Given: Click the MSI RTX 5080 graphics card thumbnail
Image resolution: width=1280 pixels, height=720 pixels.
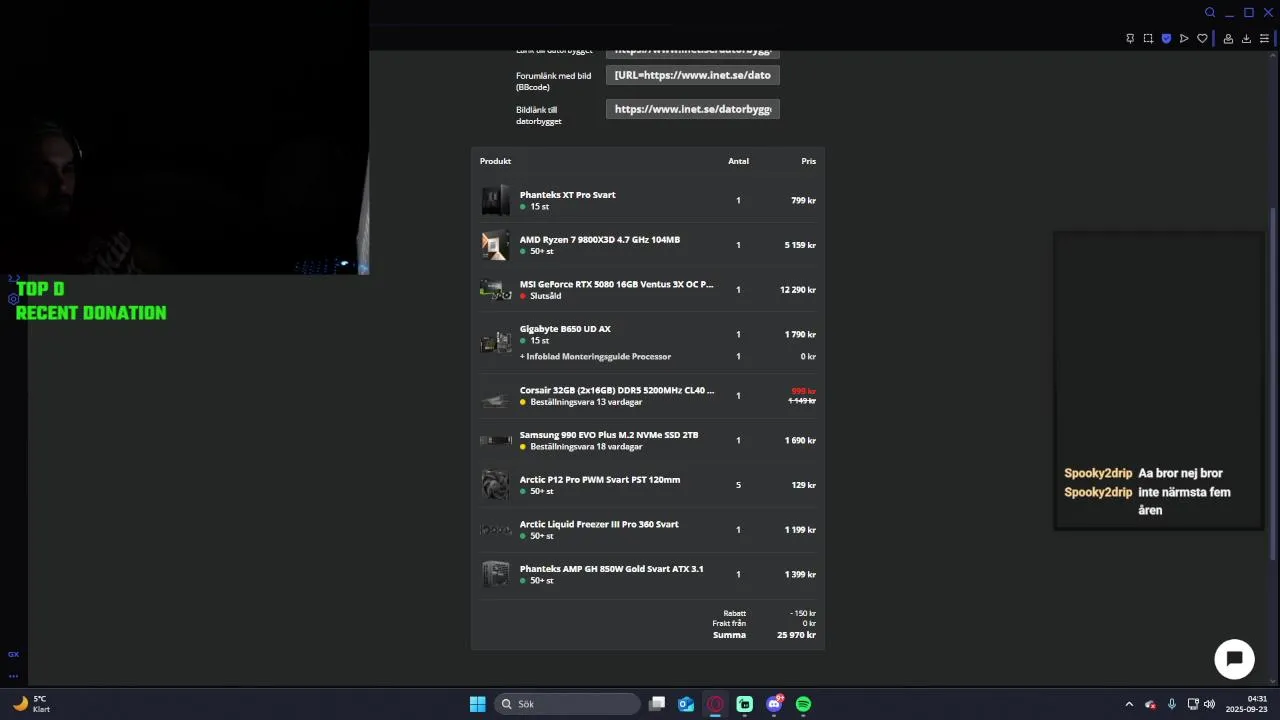Looking at the screenshot, I should coord(495,290).
